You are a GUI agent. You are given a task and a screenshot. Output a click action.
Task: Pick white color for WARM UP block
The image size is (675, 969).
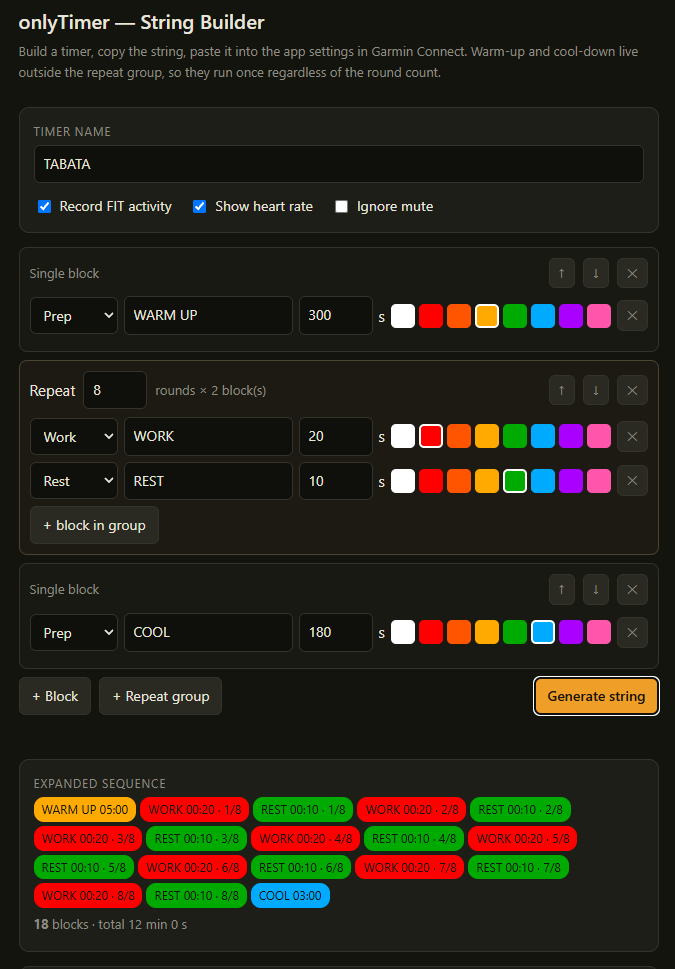(x=403, y=316)
